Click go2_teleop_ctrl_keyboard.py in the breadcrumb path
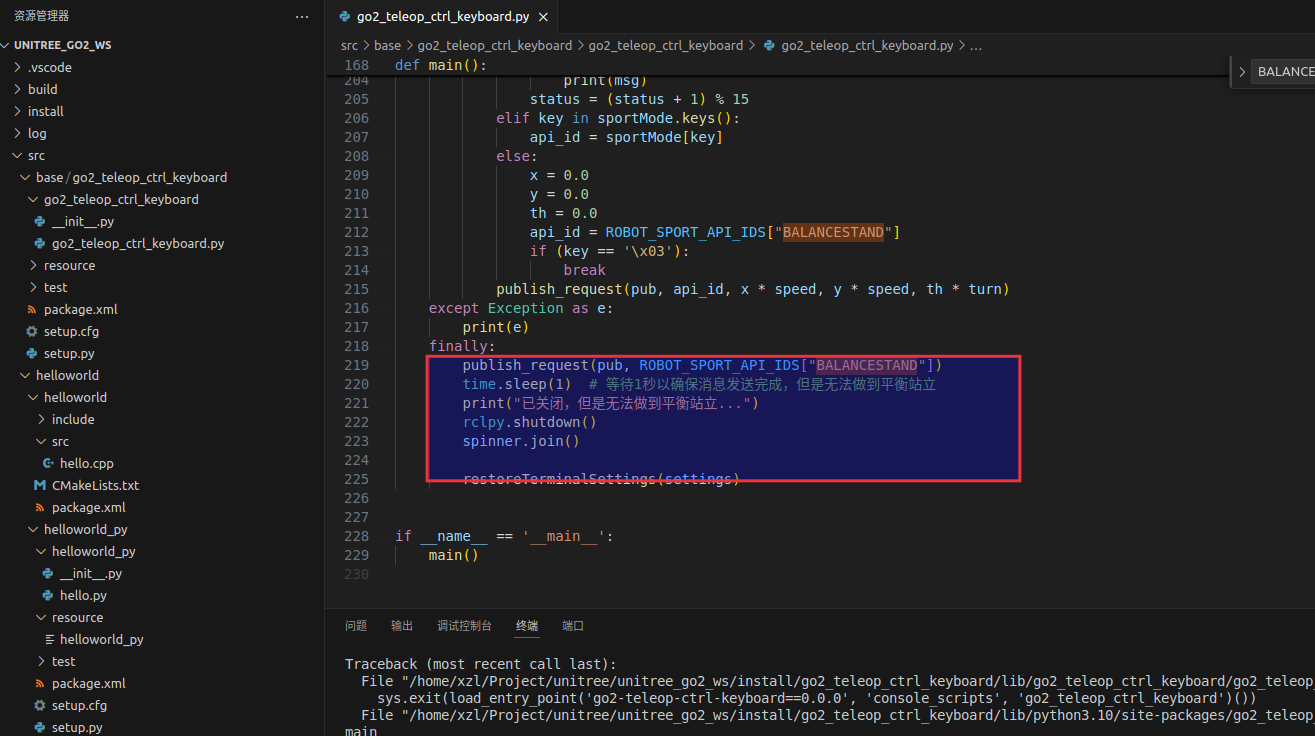This screenshot has width=1315, height=736. coord(867,45)
